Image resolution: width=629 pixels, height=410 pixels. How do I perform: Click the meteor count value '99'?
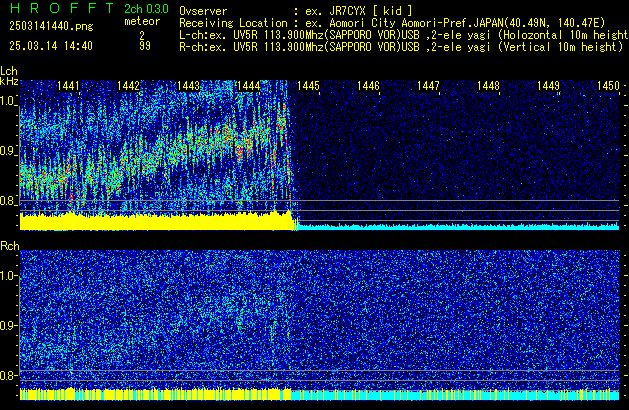pyautogui.click(x=145, y=46)
